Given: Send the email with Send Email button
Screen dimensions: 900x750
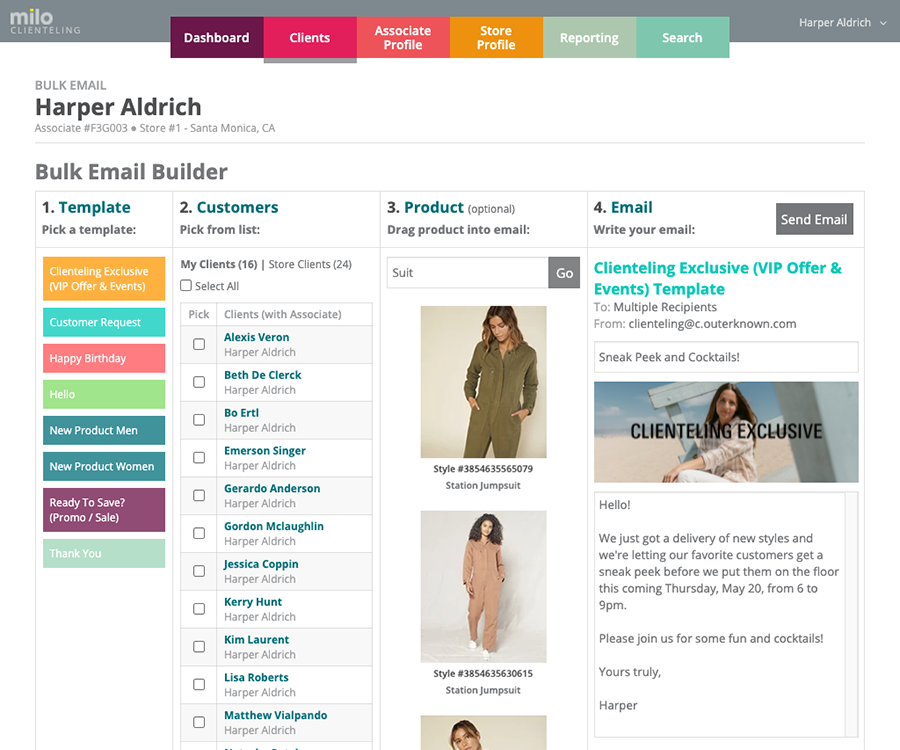Looking at the screenshot, I should click(814, 219).
